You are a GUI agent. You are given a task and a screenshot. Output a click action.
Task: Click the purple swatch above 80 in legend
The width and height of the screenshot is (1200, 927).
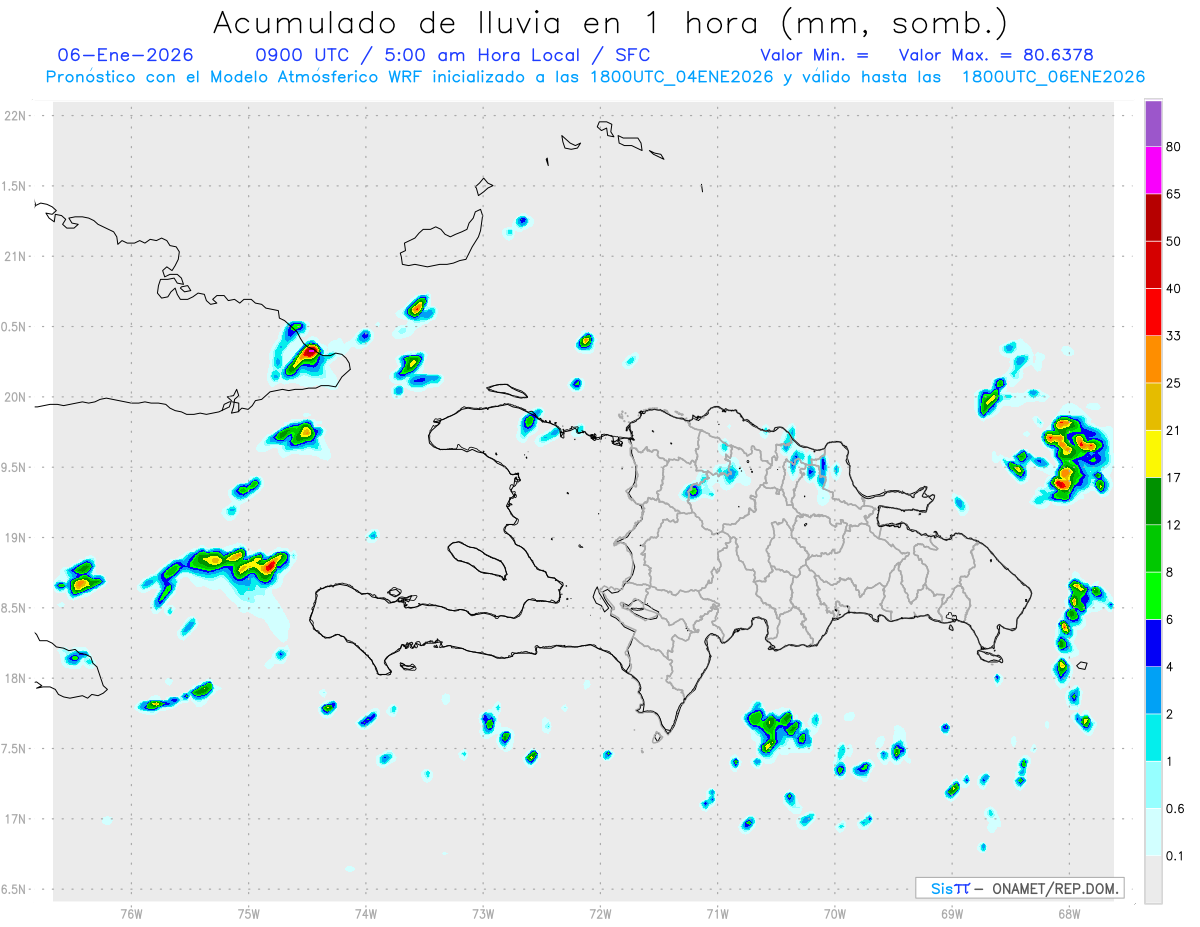[x=1153, y=123]
